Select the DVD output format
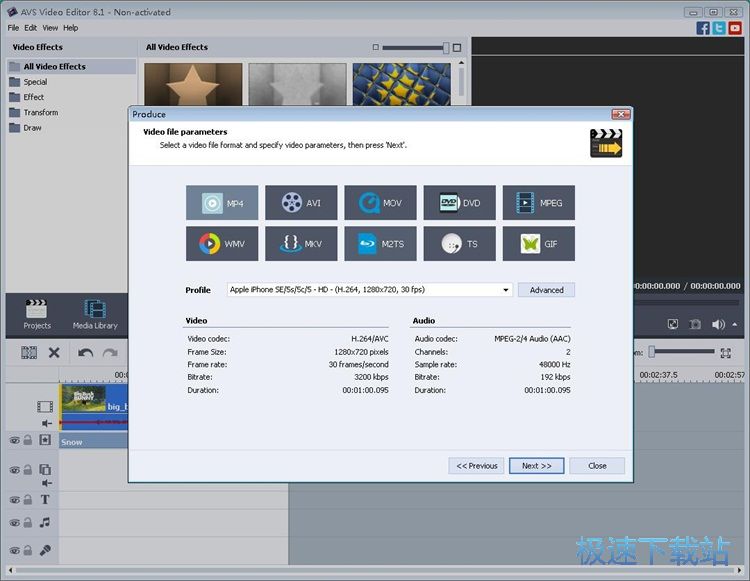 [x=460, y=203]
